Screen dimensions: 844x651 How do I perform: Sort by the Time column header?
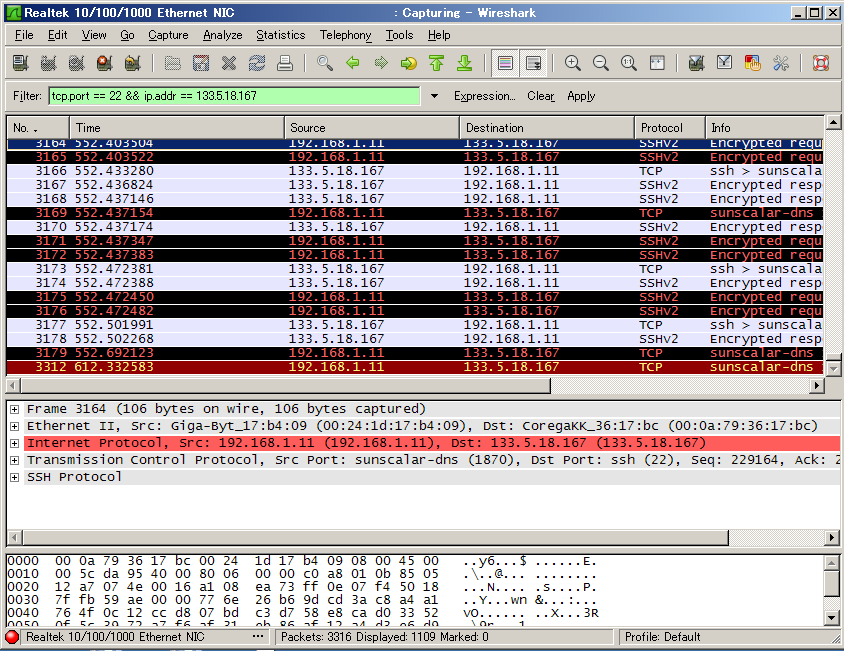point(177,128)
